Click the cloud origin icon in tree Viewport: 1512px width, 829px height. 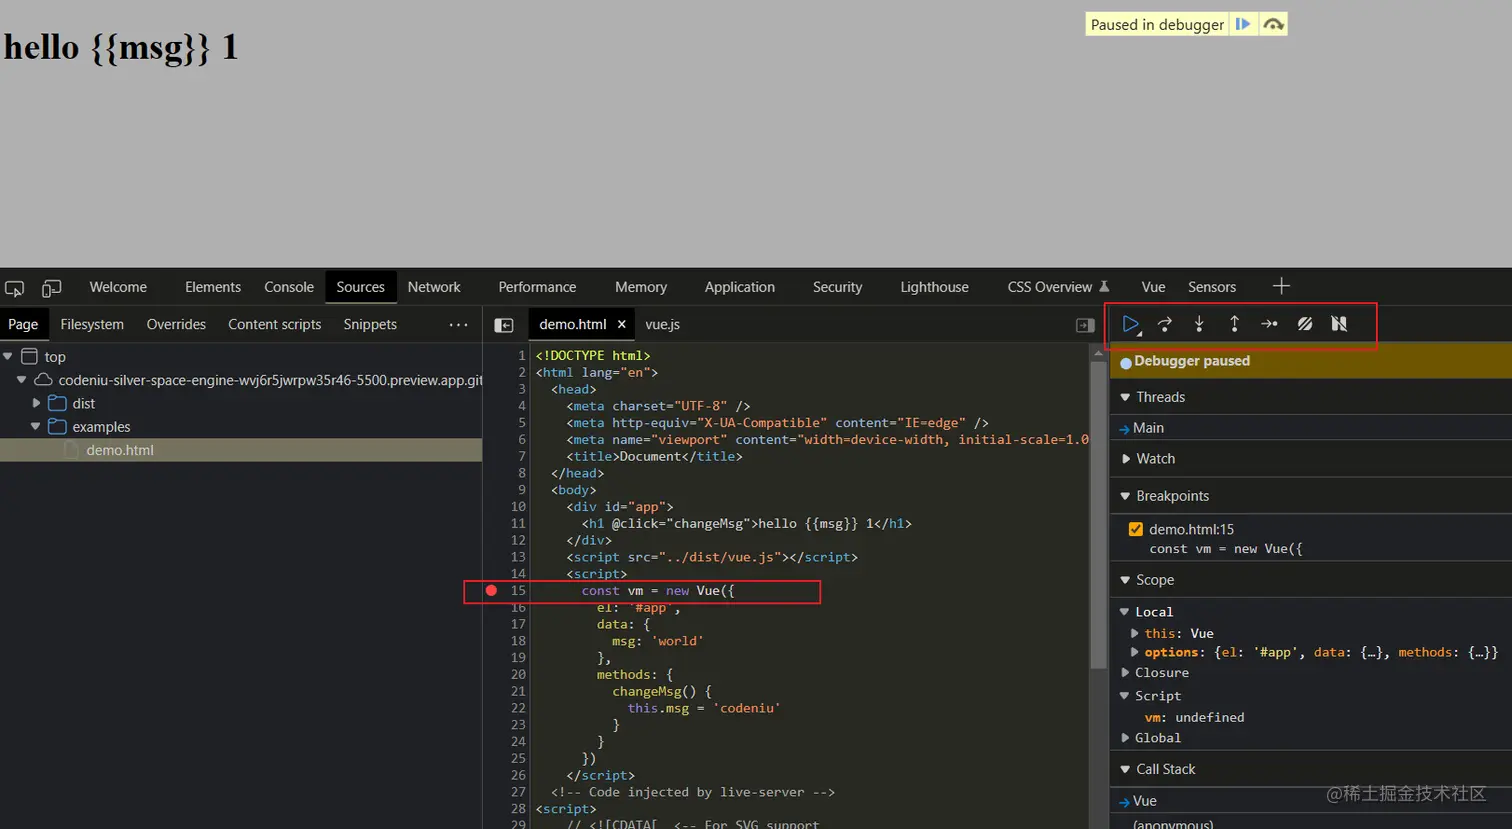43,380
